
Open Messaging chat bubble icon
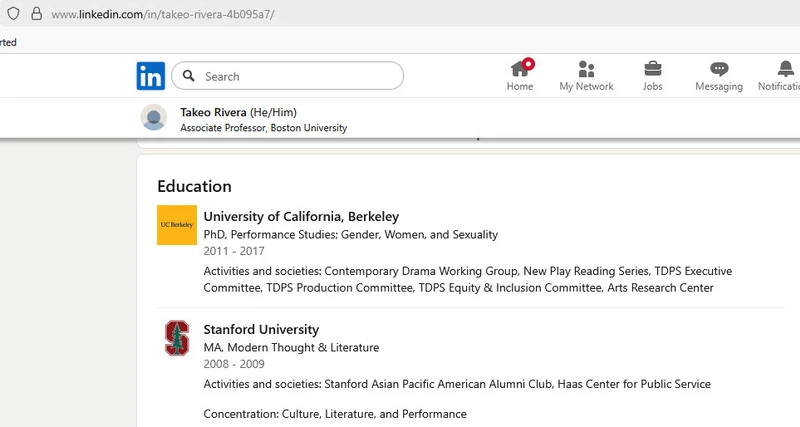[719, 69]
